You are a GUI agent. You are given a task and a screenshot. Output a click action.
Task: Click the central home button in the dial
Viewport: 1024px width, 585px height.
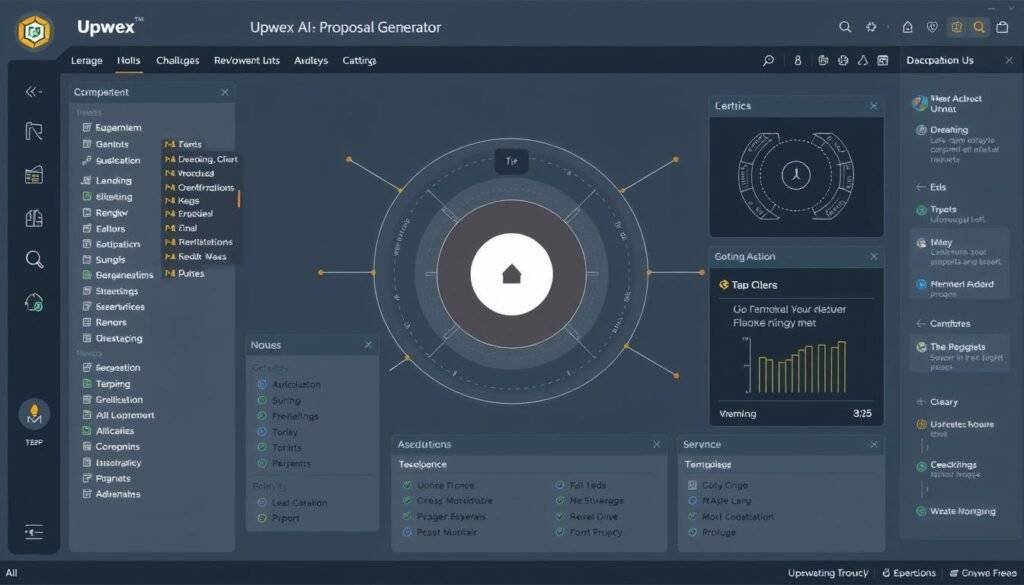click(x=511, y=274)
